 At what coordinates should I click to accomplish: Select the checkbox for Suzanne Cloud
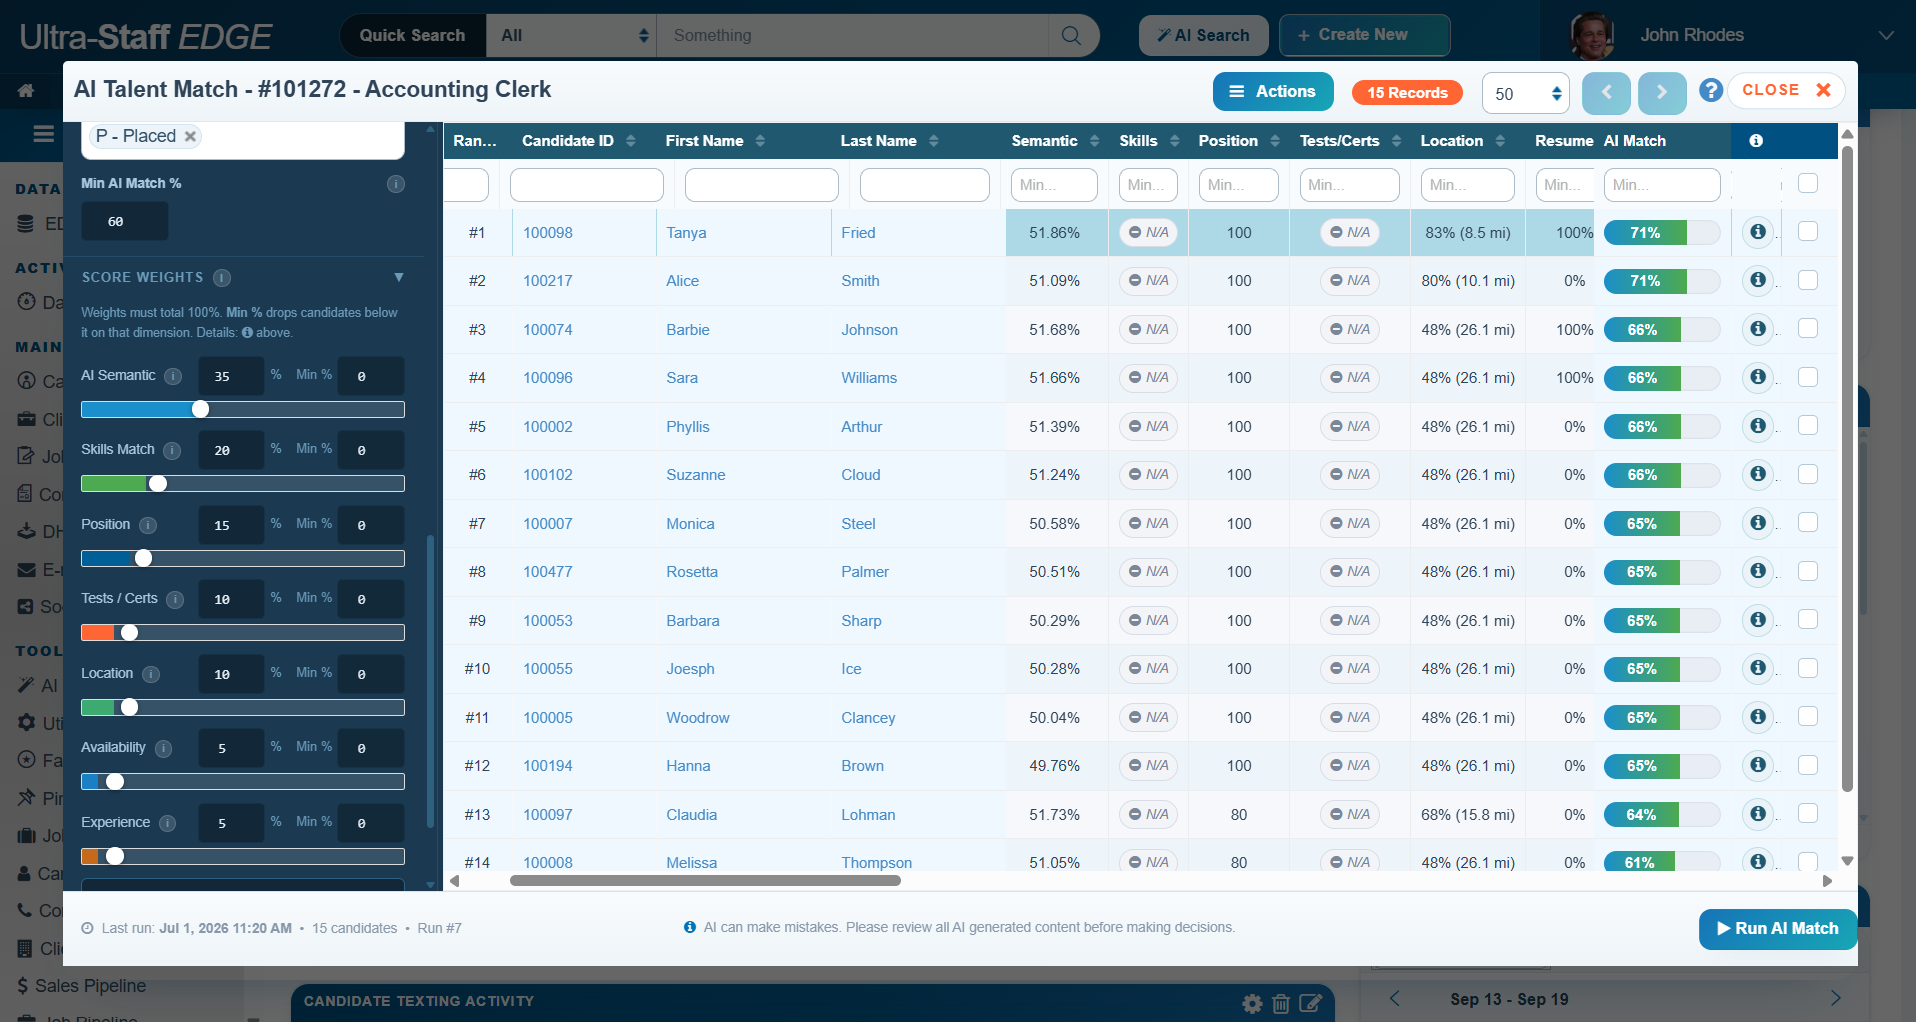click(1808, 474)
